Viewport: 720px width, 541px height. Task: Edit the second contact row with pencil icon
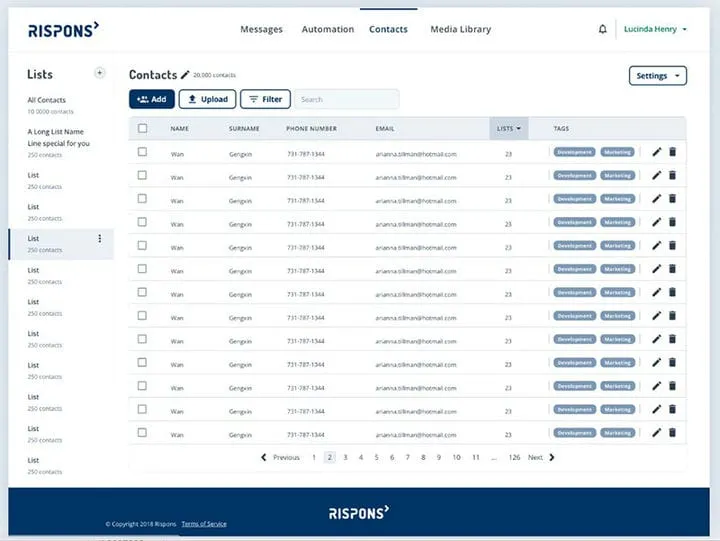657,175
